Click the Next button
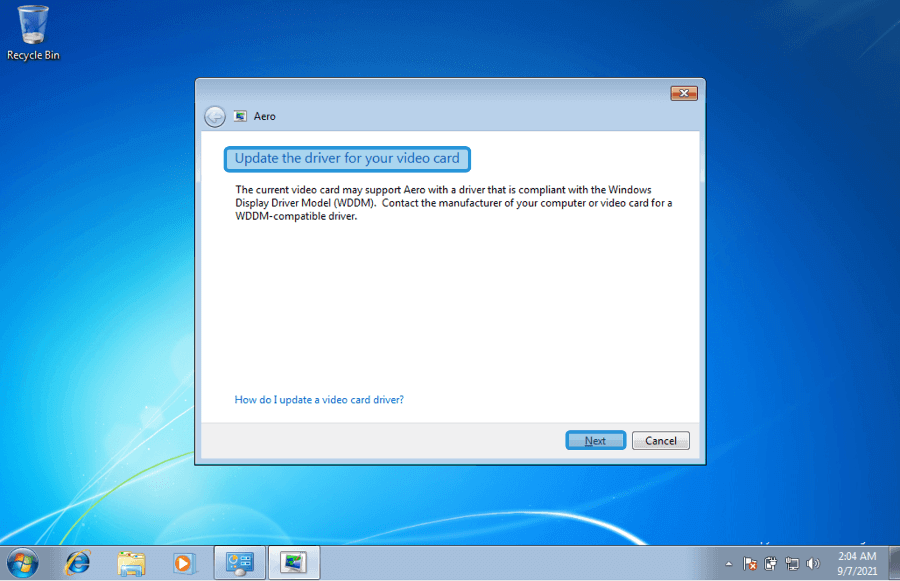 pyautogui.click(x=595, y=440)
